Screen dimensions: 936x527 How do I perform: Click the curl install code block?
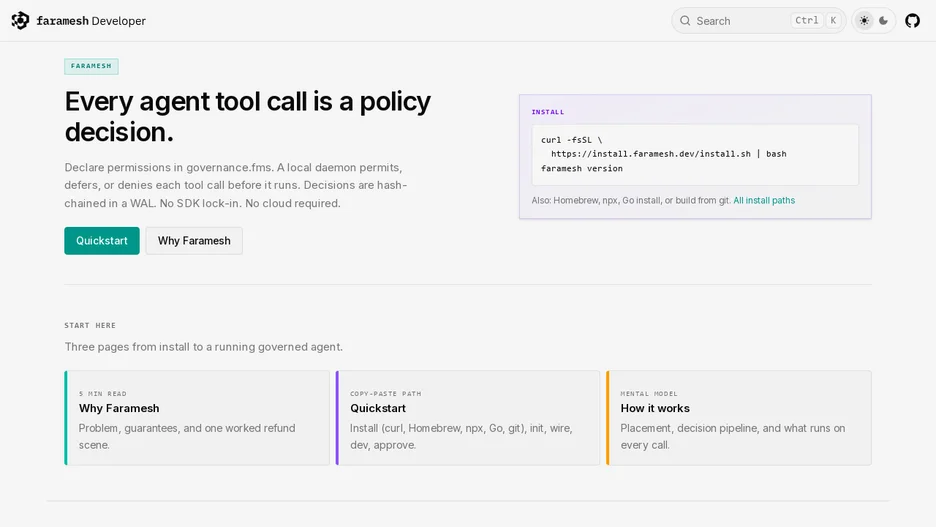coord(695,155)
